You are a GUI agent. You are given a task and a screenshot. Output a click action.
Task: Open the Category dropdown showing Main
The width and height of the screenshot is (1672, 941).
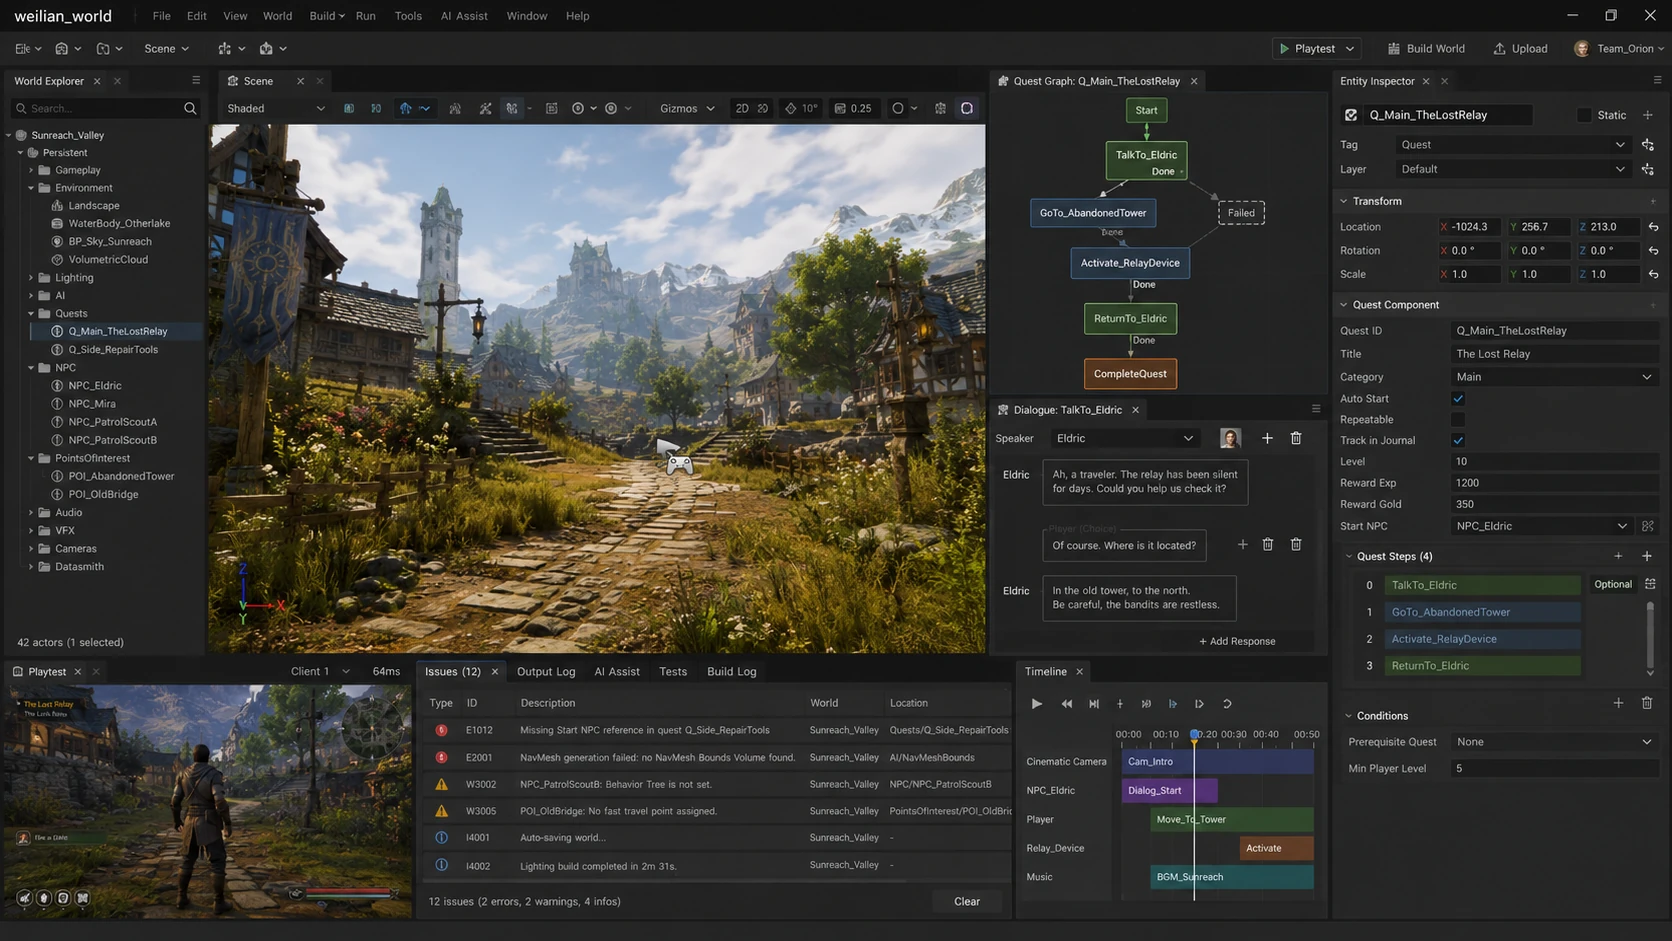point(1554,377)
